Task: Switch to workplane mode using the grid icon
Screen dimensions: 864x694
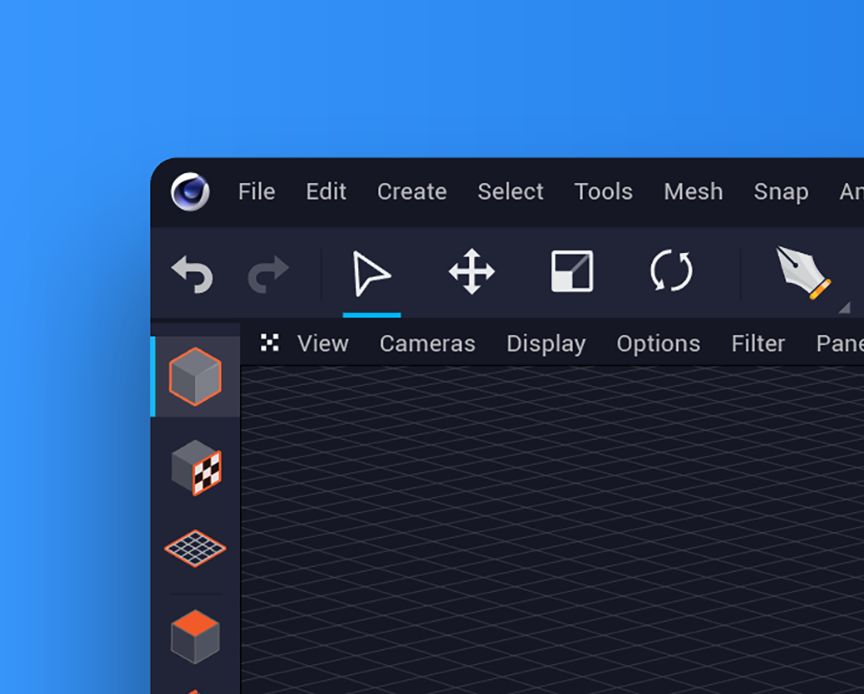Action: point(195,546)
